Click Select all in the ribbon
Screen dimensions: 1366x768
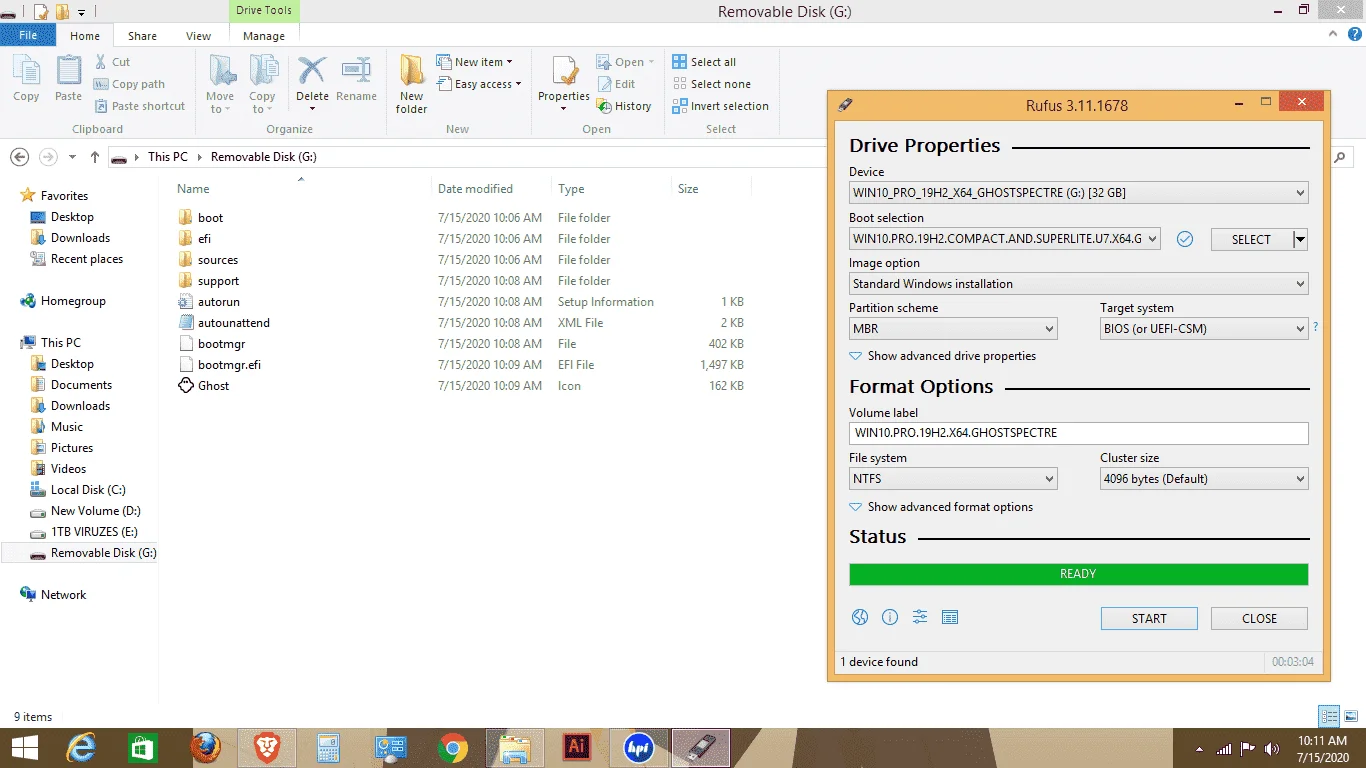704,62
